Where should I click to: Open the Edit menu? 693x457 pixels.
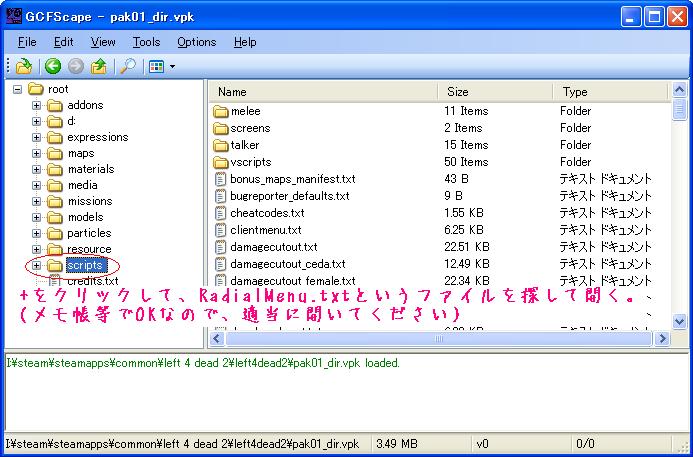coord(64,42)
